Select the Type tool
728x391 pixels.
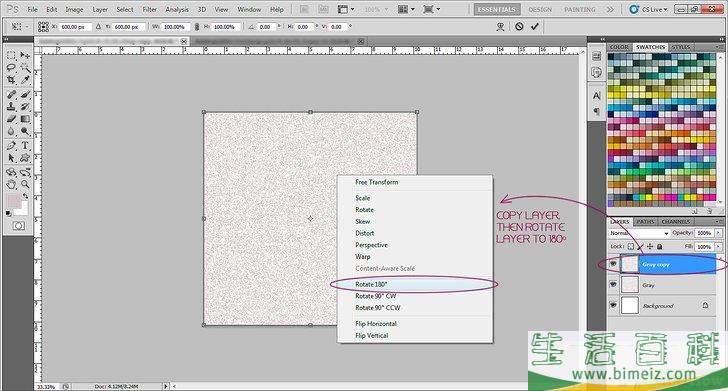[x=25, y=146]
